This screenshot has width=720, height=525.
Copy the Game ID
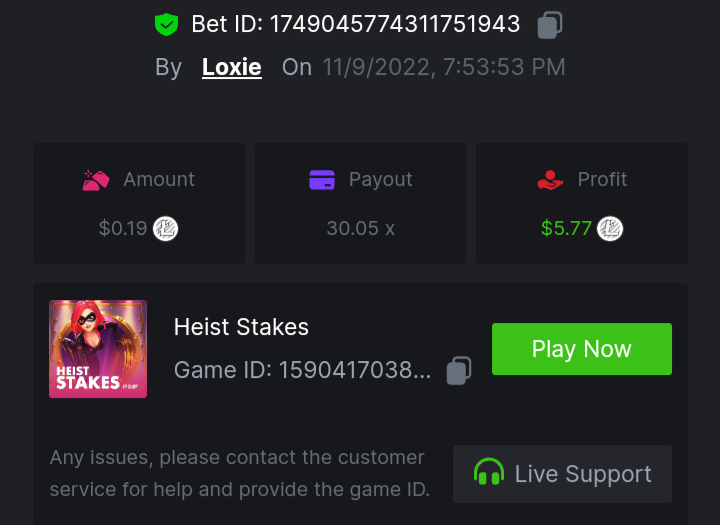click(459, 370)
